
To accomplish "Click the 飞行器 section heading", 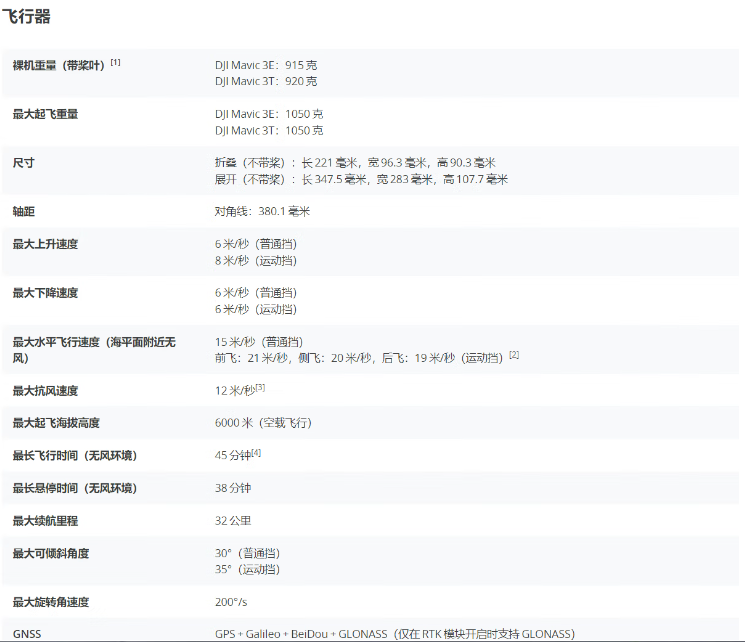I will pos(27,17).
